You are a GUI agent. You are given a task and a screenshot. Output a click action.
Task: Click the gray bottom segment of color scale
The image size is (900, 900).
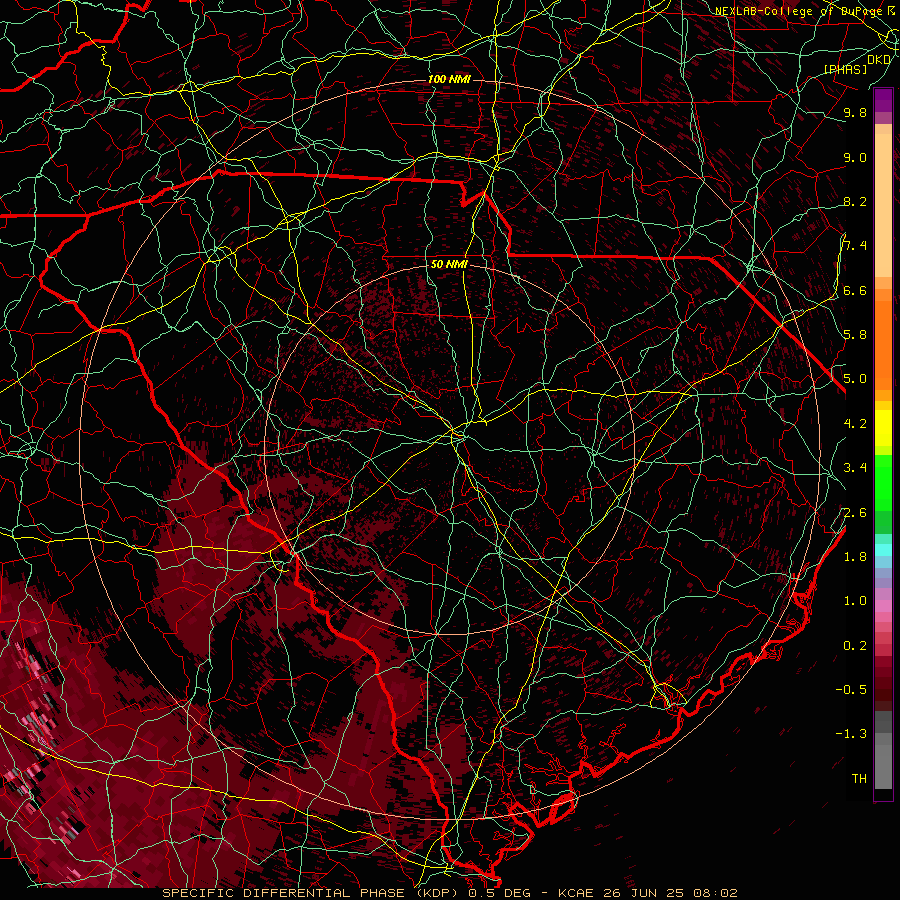pos(883,766)
